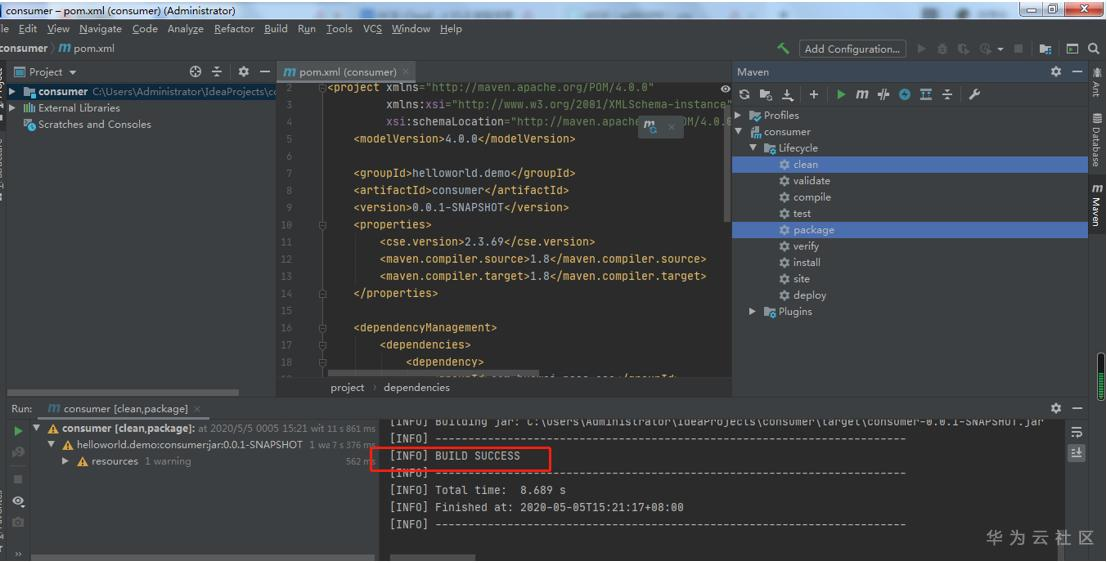Locate current file in Project panel

click(196, 71)
